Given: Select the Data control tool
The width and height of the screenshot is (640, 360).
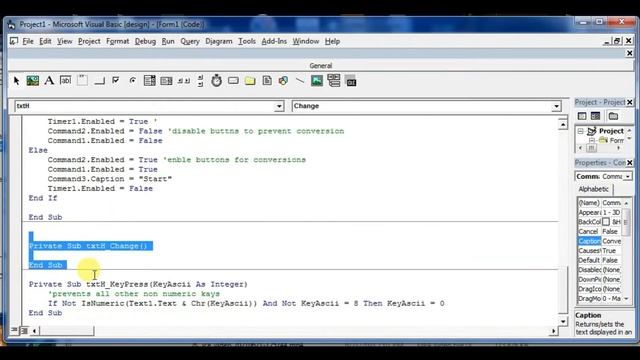Looking at the screenshot, I should click(x=333, y=81).
